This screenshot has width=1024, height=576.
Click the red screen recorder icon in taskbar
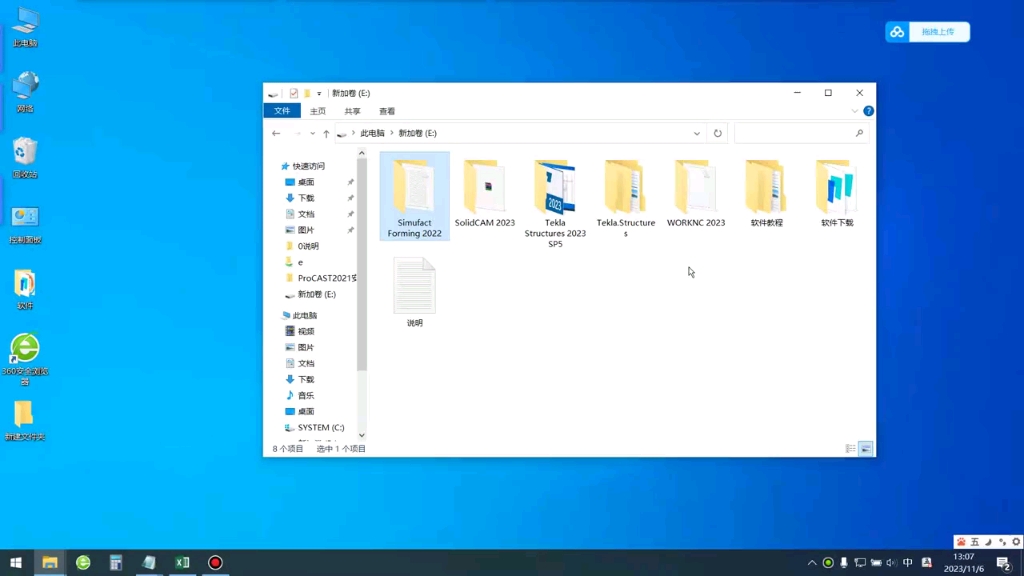point(214,562)
